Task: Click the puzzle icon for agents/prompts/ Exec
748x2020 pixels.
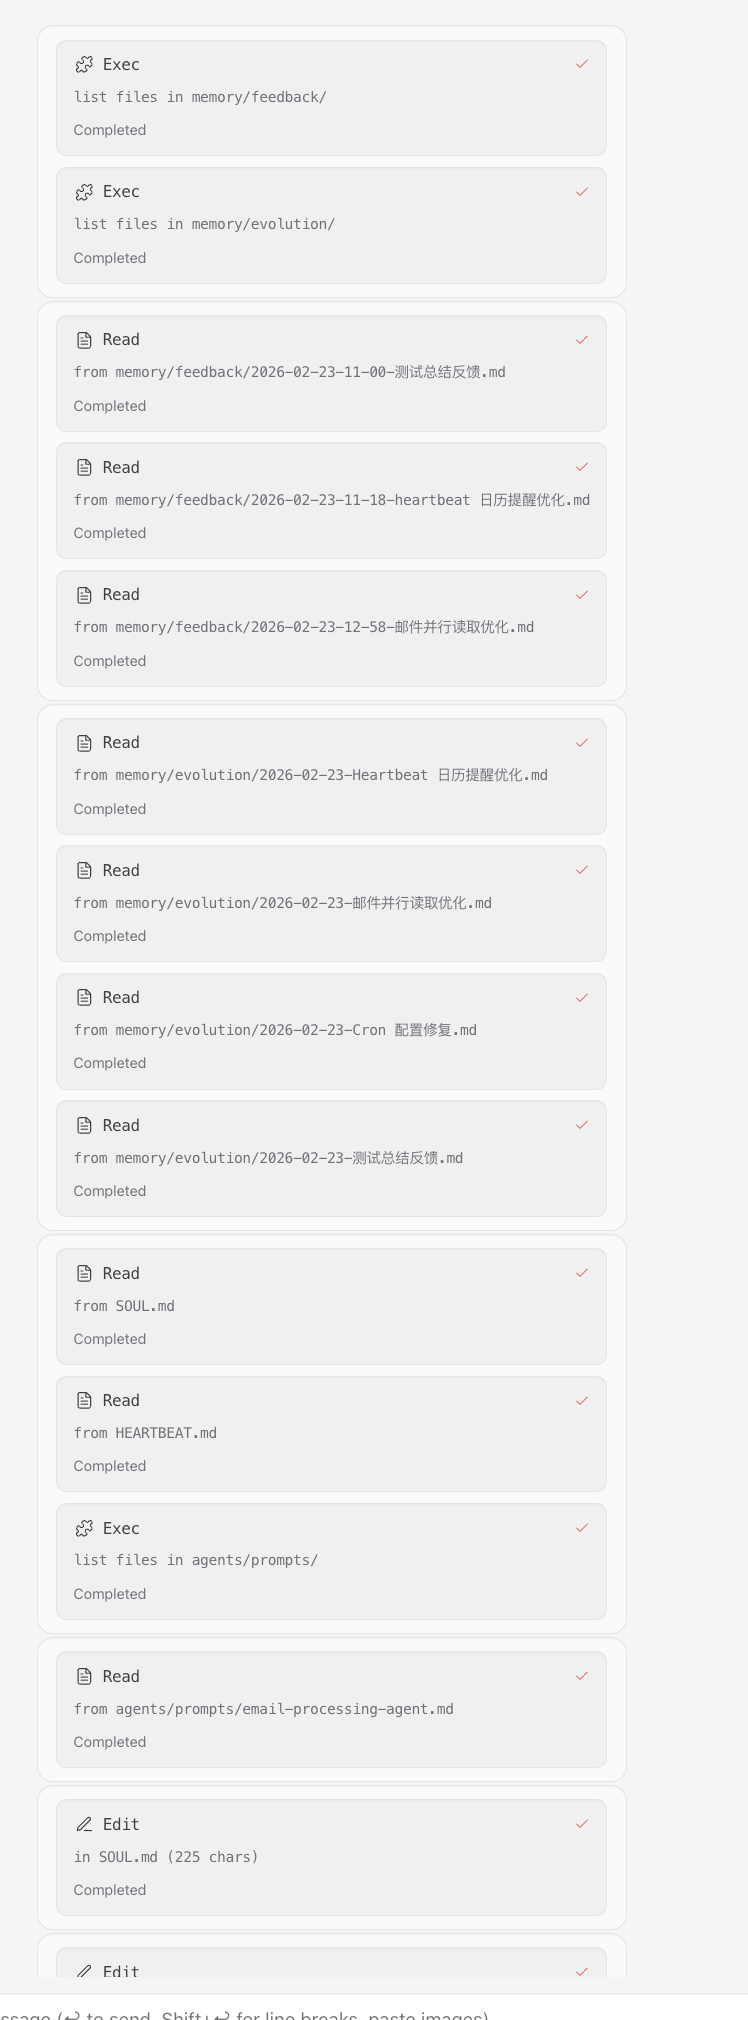Action: pos(85,1529)
